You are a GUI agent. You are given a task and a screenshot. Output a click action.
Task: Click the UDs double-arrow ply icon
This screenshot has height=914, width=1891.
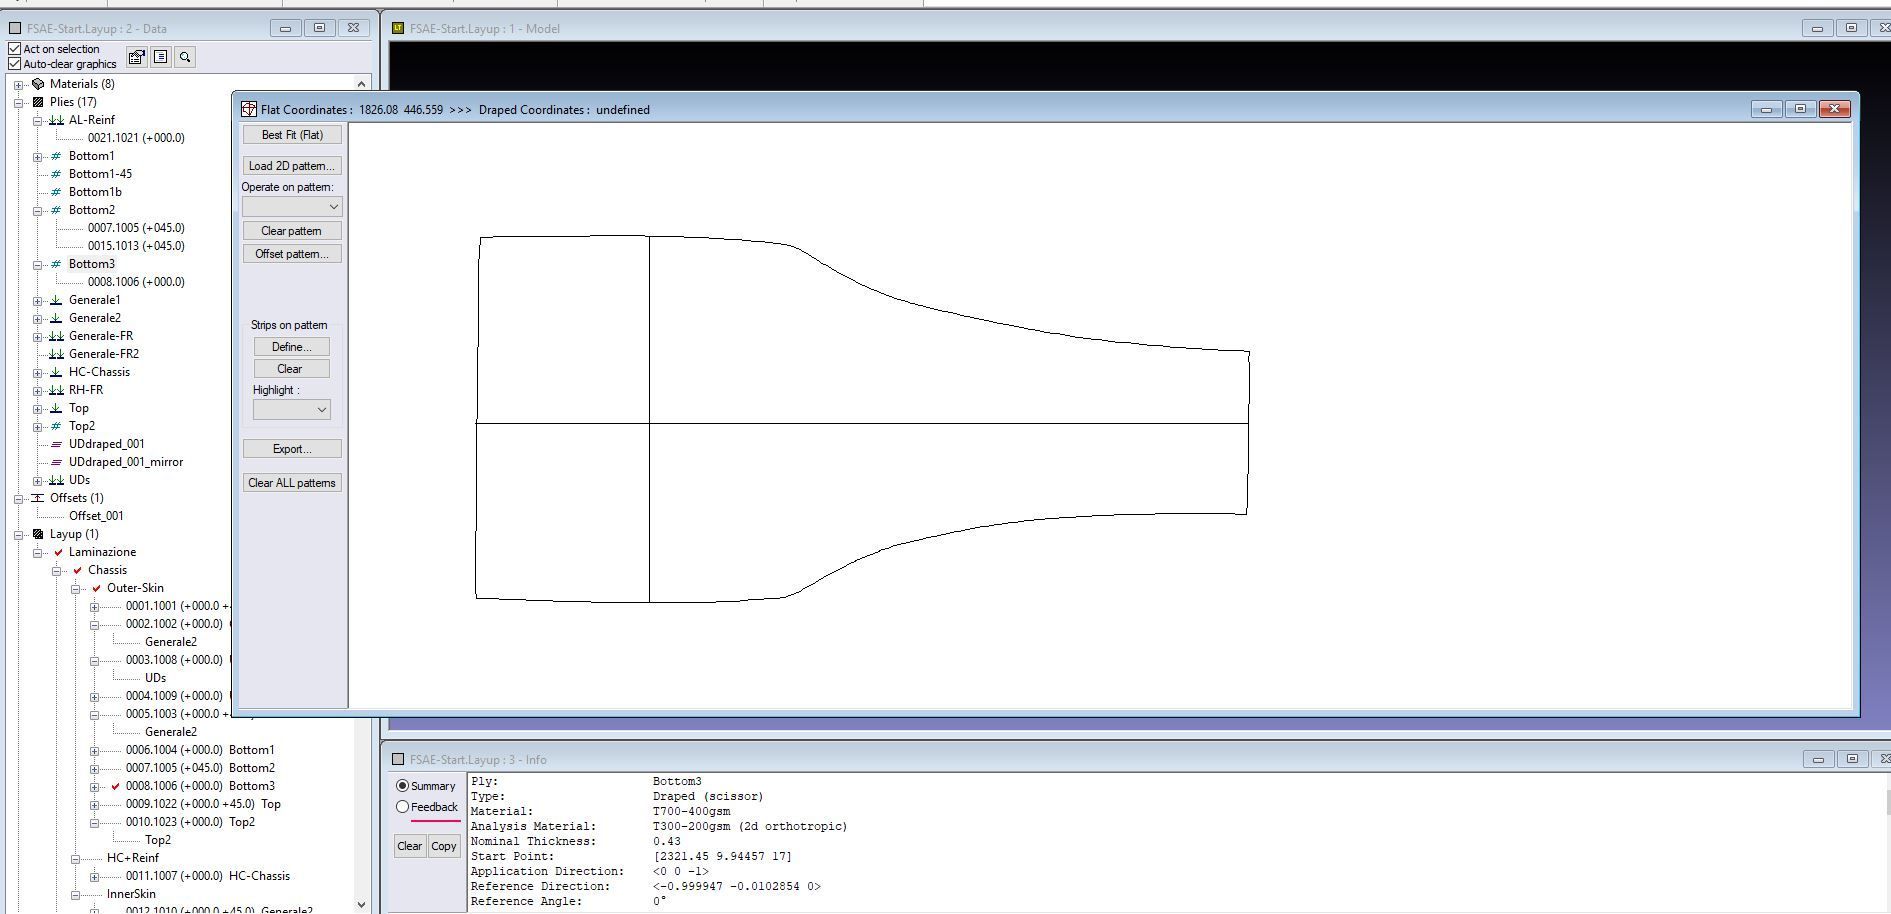pyautogui.click(x=56, y=480)
